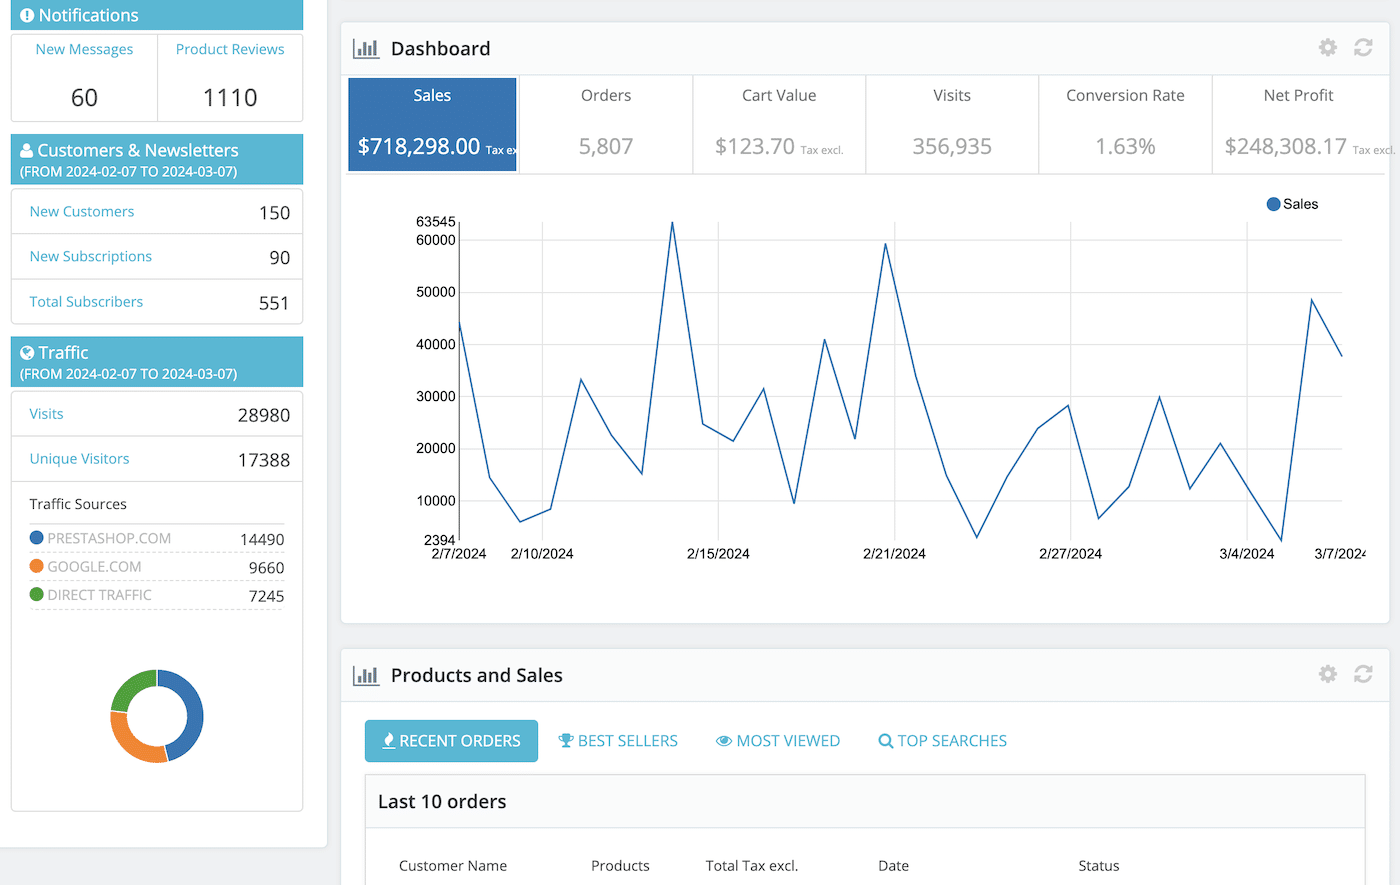View the Product Reviews count

(x=230, y=96)
